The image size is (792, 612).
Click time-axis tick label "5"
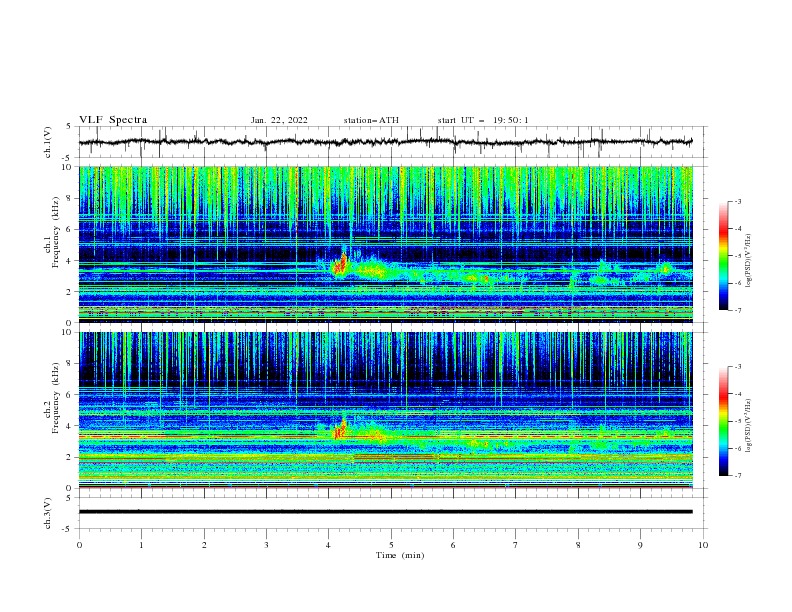pos(391,545)
